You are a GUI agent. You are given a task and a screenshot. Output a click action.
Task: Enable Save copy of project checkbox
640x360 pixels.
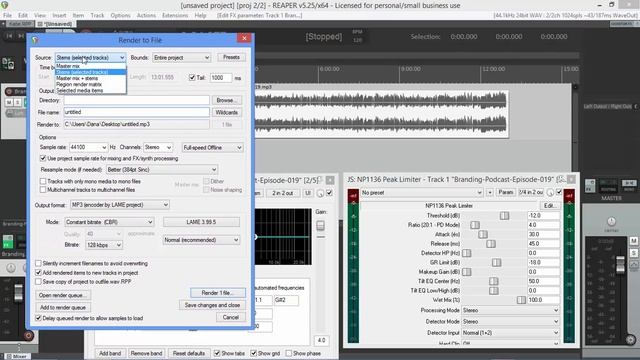(38, 282)
